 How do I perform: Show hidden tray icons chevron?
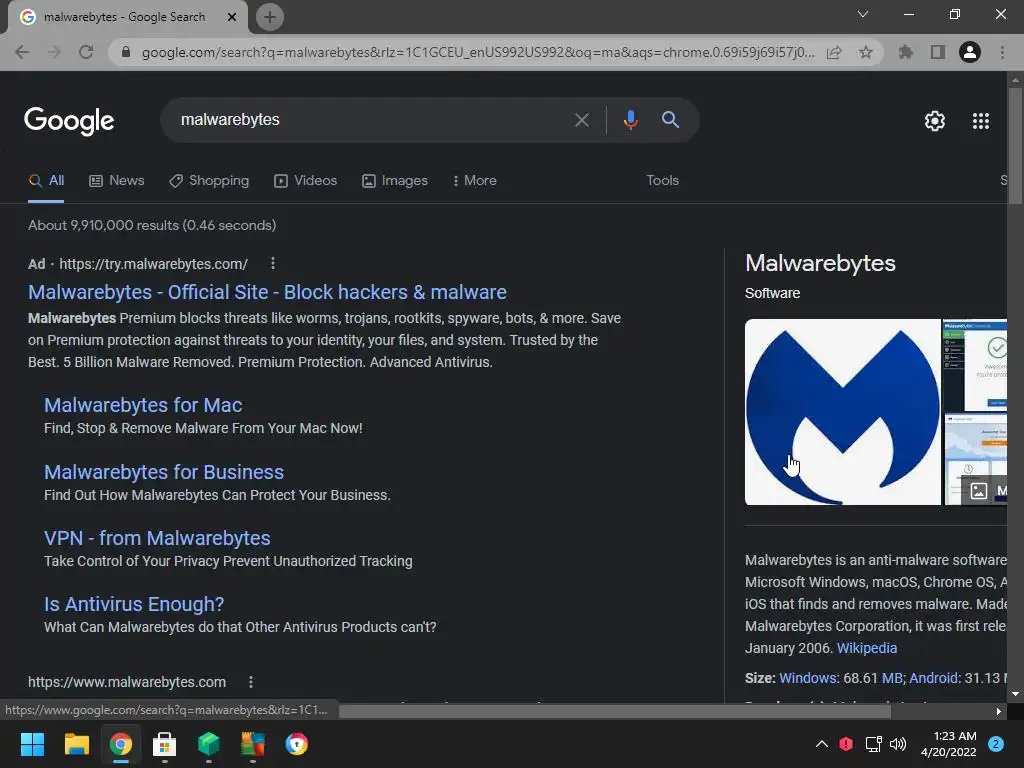tap(822, 744)
